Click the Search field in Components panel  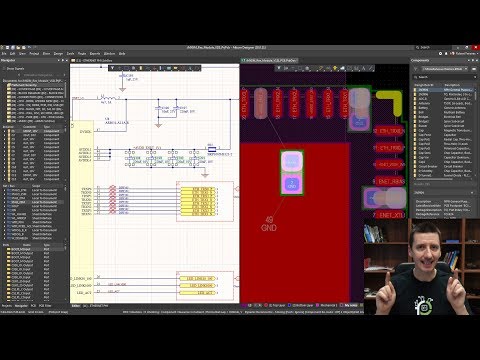[x=445, y=77]
